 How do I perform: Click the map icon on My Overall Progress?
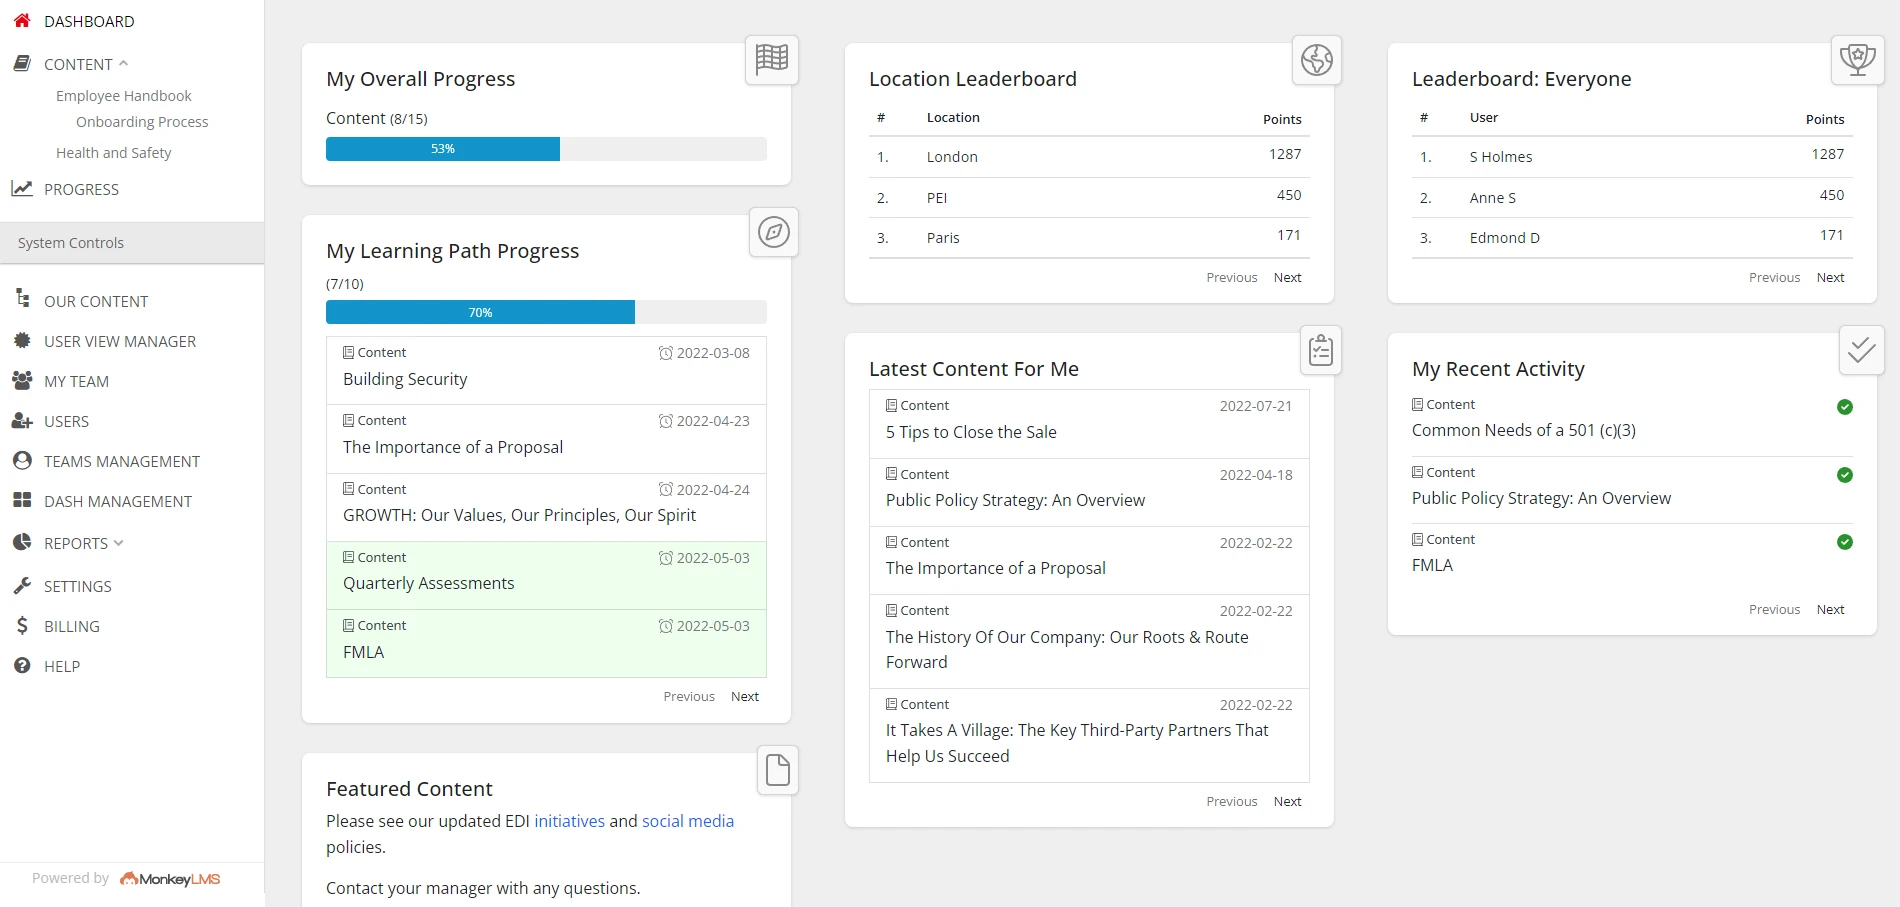click(771, 60)
